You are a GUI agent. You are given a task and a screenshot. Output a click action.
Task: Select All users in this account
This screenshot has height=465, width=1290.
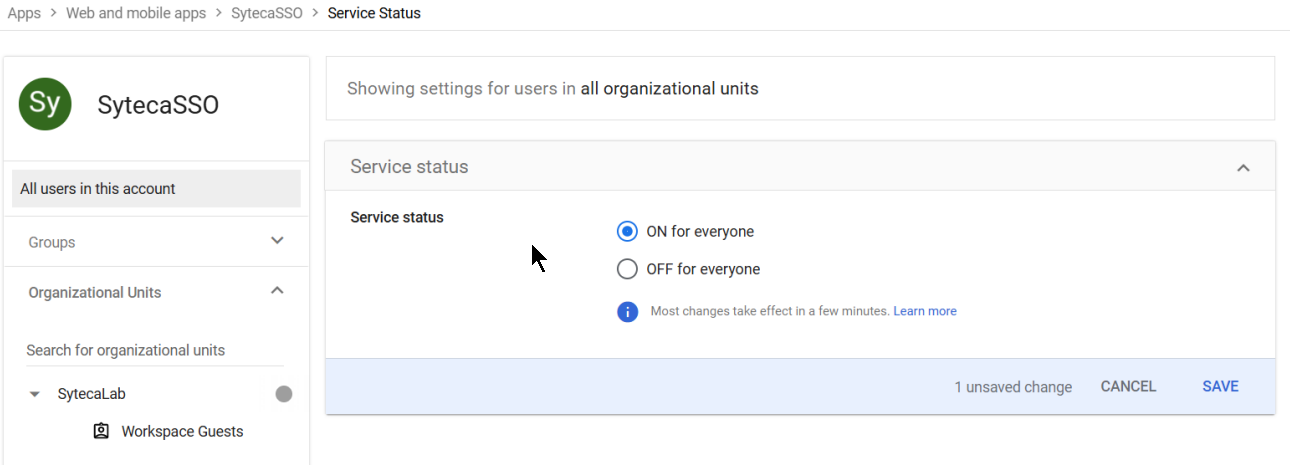[x=156, y=188]
